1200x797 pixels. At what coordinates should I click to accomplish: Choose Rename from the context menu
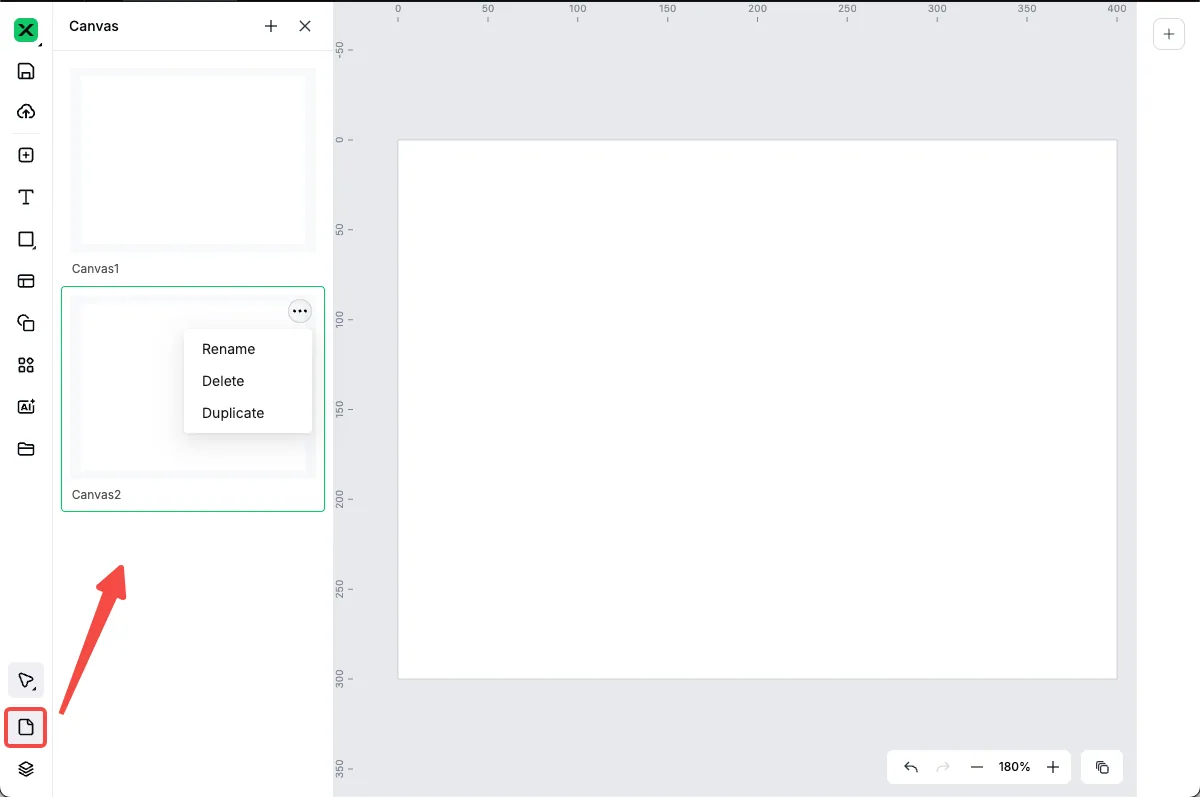228,349
